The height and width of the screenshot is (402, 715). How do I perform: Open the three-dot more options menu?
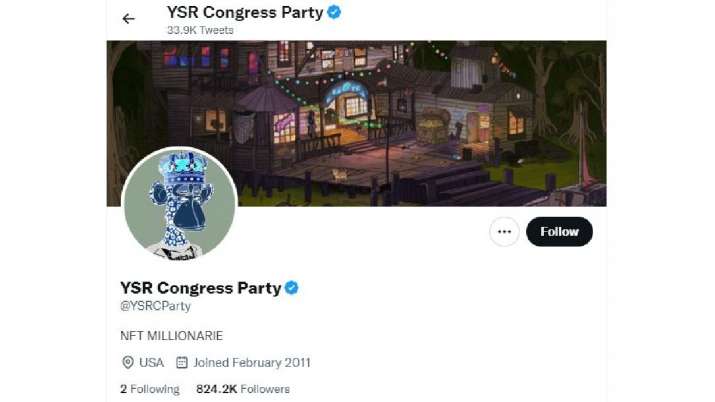[504, 232]
